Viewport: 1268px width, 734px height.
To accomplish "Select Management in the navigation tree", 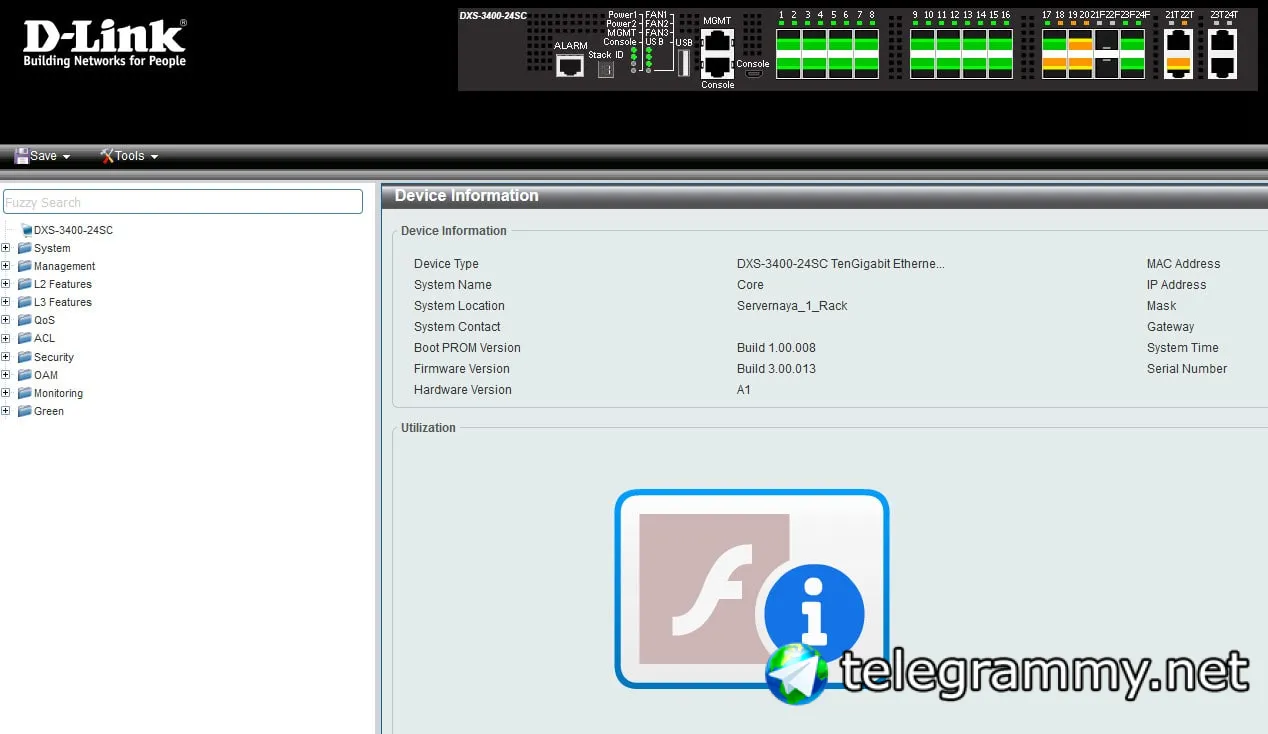I will click(x=64, y=267).
